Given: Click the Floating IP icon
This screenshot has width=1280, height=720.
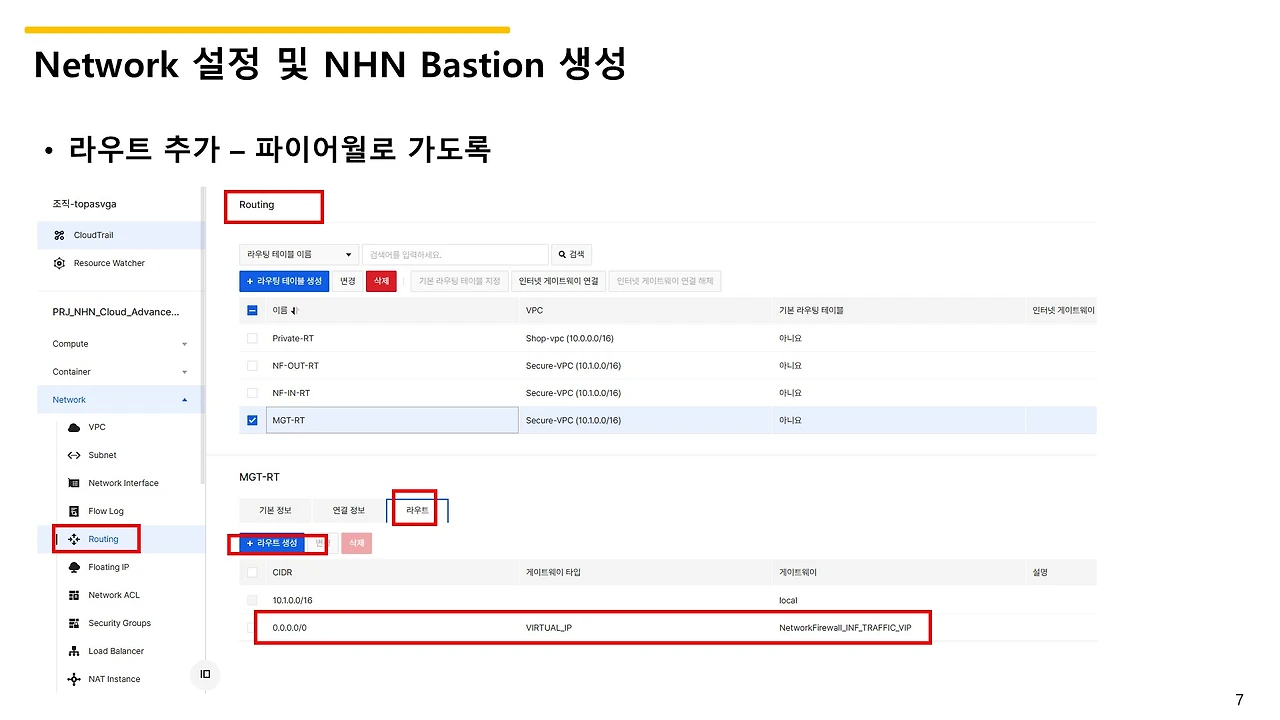Looking at the screenshot, I should coord(74,567).
